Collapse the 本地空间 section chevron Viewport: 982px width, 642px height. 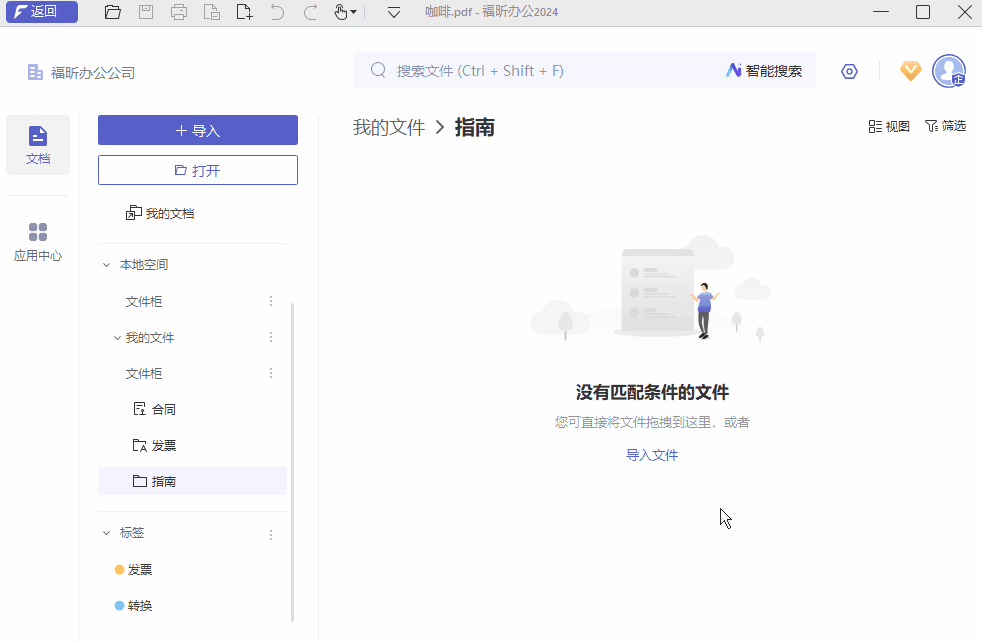107,264
